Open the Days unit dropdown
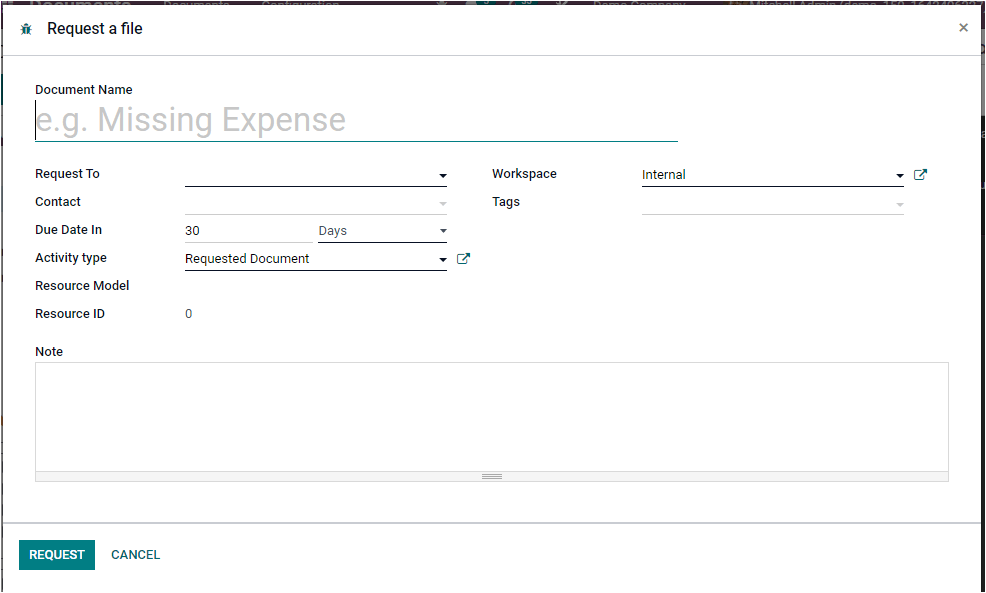Image resolution: width=986 pixels, height=593 pixels. click(x=382, y=231)
